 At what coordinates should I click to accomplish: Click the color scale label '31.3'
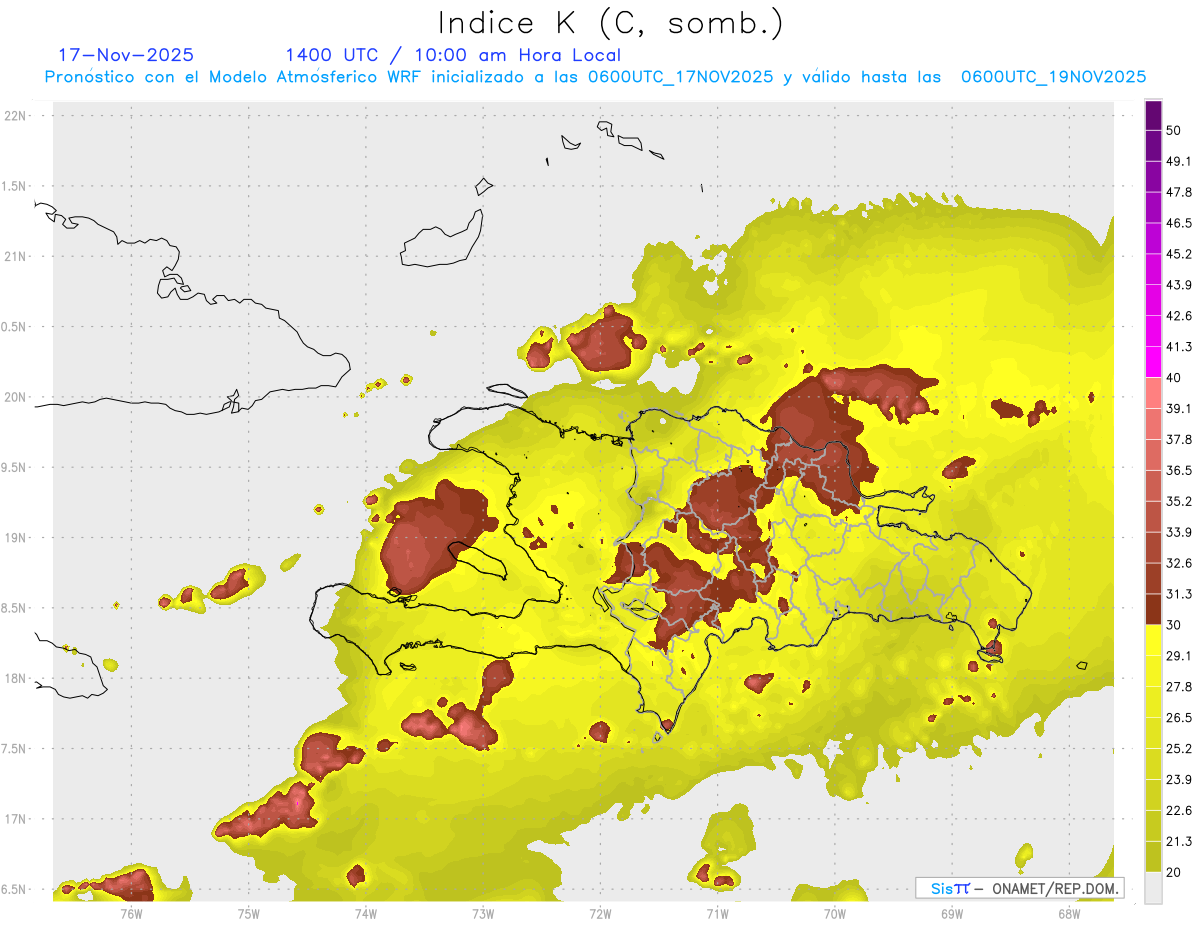coord(1179,594)
